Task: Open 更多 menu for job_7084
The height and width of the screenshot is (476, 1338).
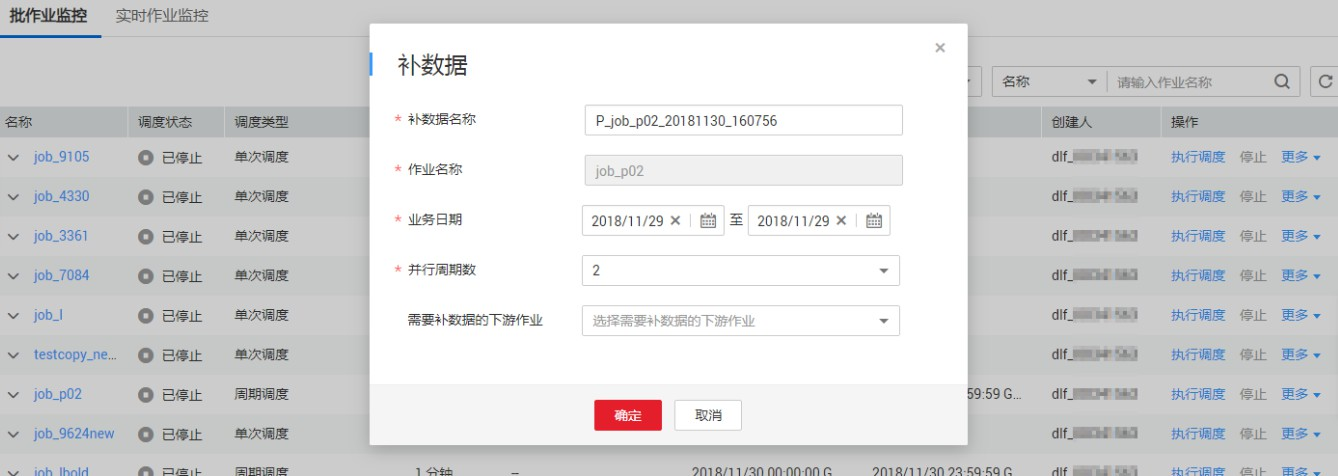Action: click(x=1301, y=276)
